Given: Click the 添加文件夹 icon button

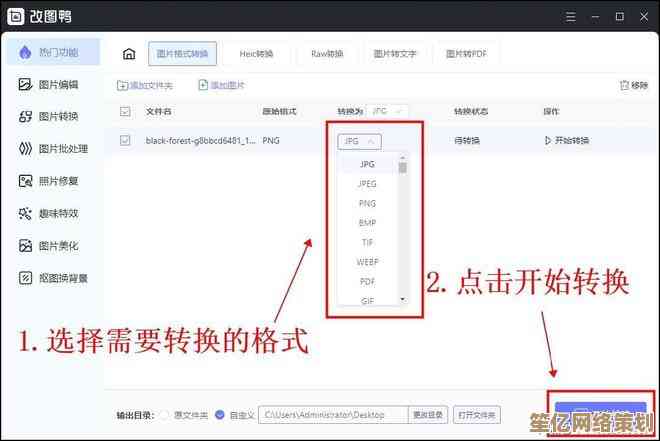Looking at the screenshot, I should pos(123,86).
